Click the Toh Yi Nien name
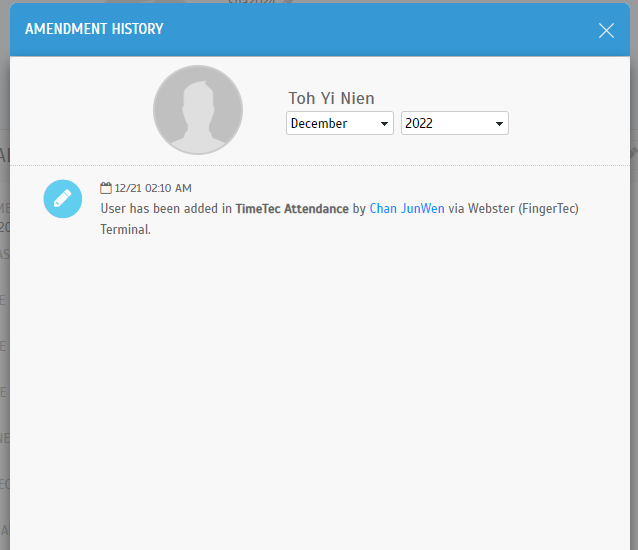638x550 pixels. pos(331,98)
